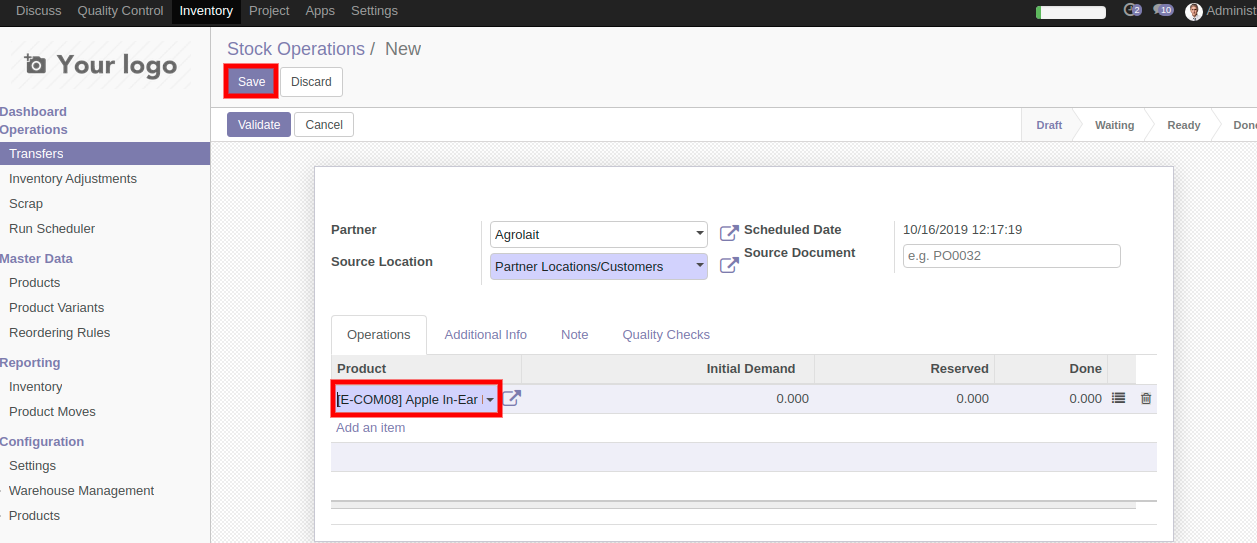Open the Product dropdown in operations row

point(490,399)
